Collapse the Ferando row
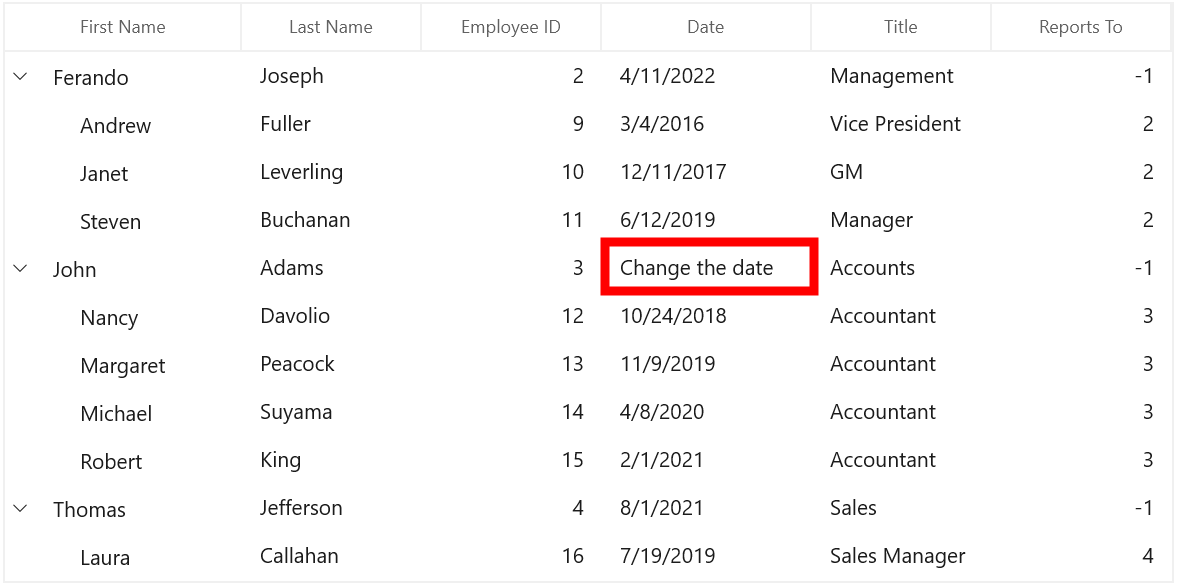1177x586 pixels. tap(20, 77)
